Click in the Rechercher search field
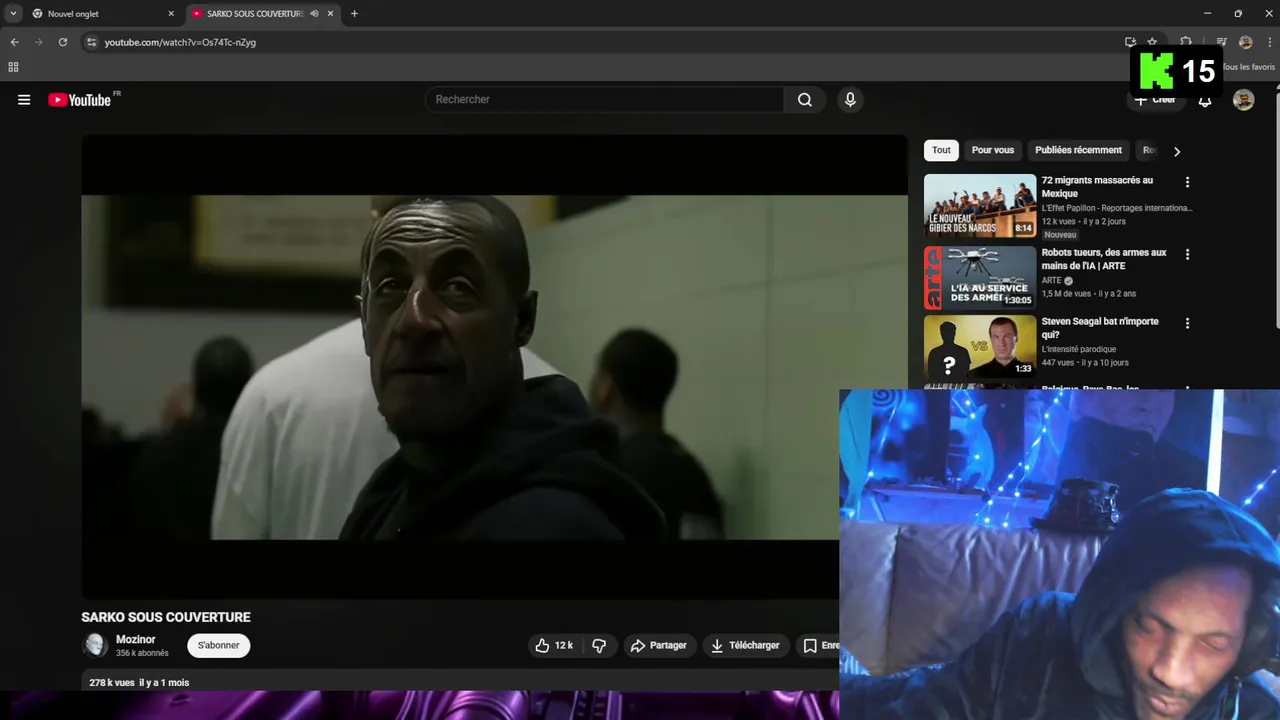This screenshot has height=720, width=1280. point(605,100)
